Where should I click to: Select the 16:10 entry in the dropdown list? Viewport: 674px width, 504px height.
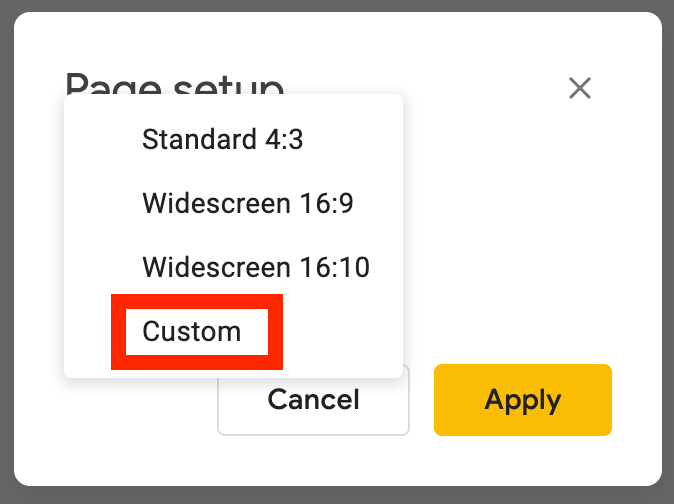pyautogui.click(x=256, y=268)
